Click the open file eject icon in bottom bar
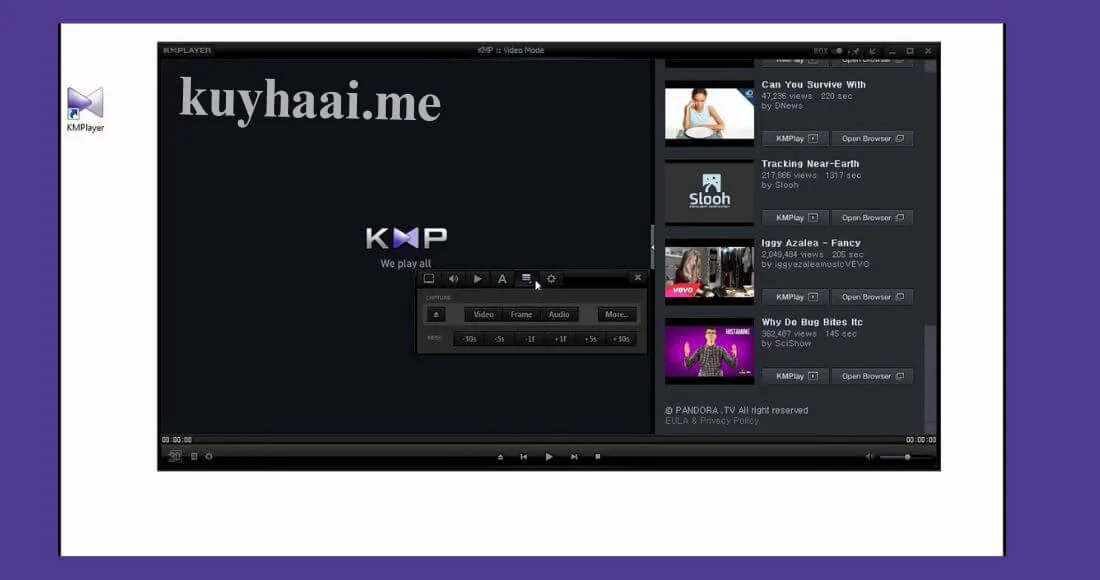Image resolution: width=1100 pixels, height=580 pixels. tap(500, 457)
